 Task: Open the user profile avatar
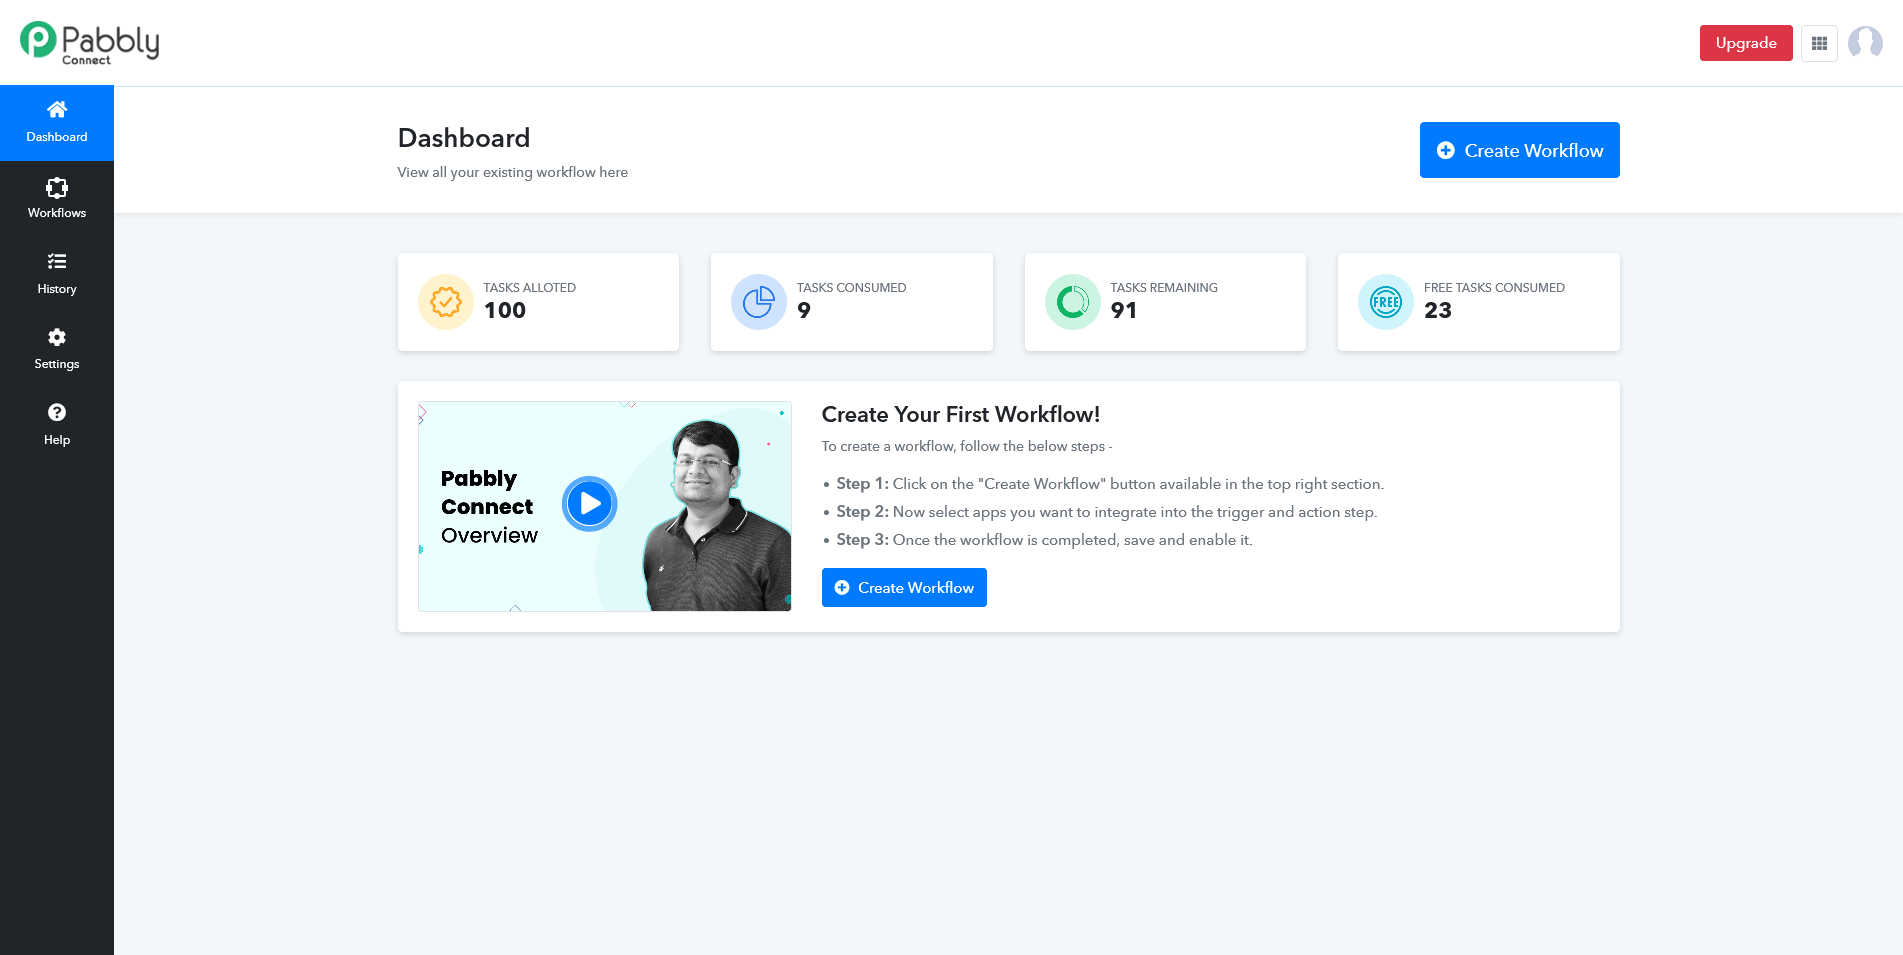pos(1865,43)
